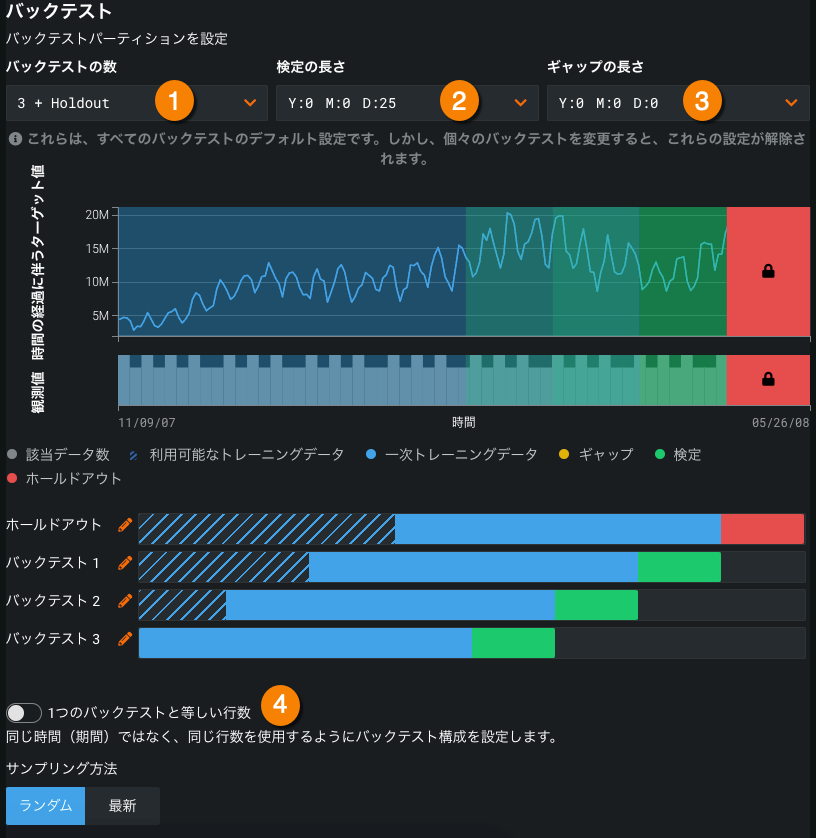Click pencil icon next to ホールドアウト

point(125,524)
